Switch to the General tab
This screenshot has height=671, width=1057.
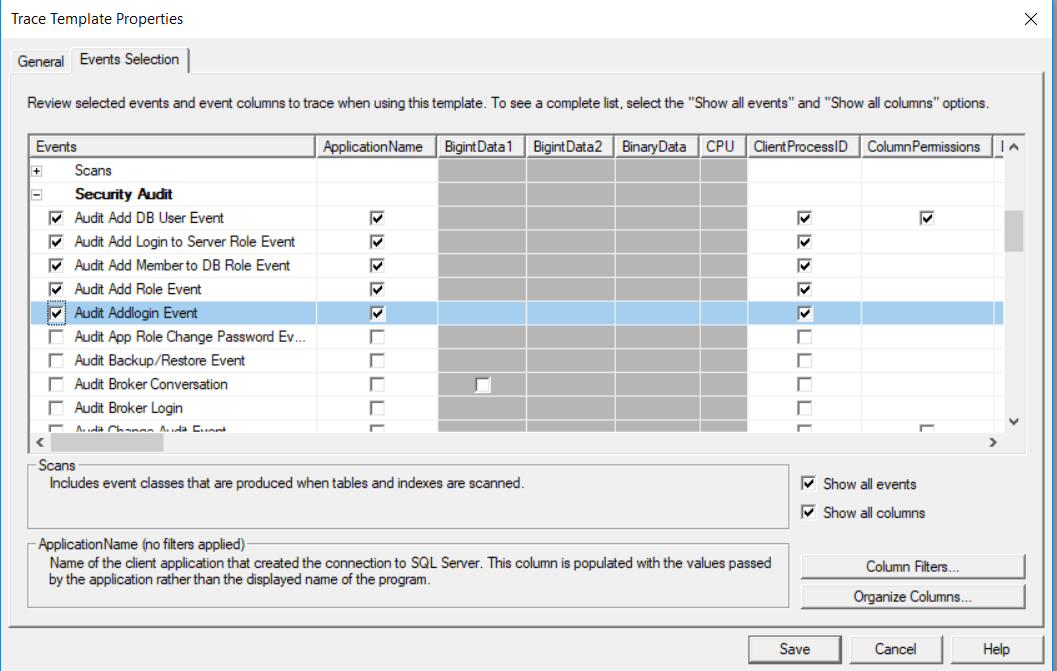click(40, 61)
